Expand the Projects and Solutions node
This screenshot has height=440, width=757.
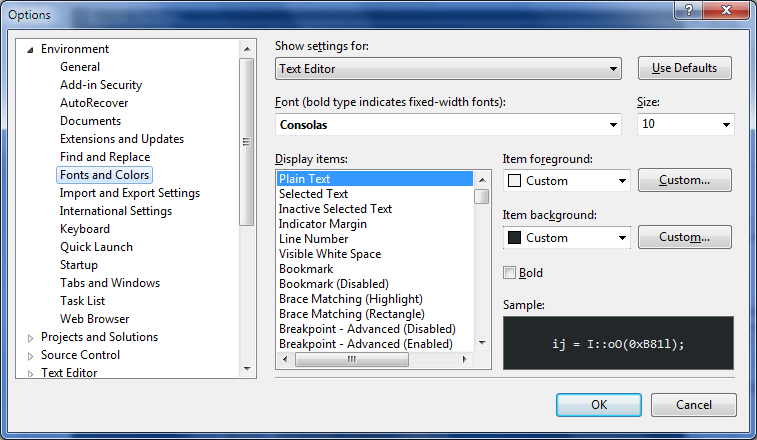pyautogui.click(x=30, y=338)
